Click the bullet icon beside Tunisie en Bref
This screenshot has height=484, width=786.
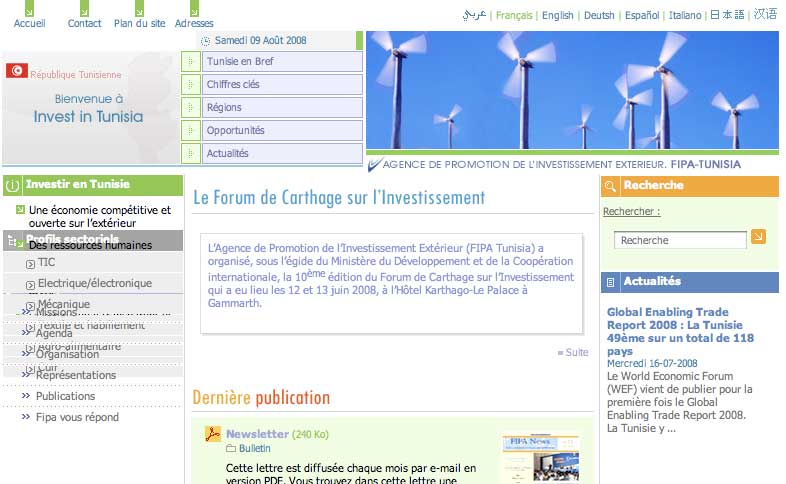tap(190, 62)
